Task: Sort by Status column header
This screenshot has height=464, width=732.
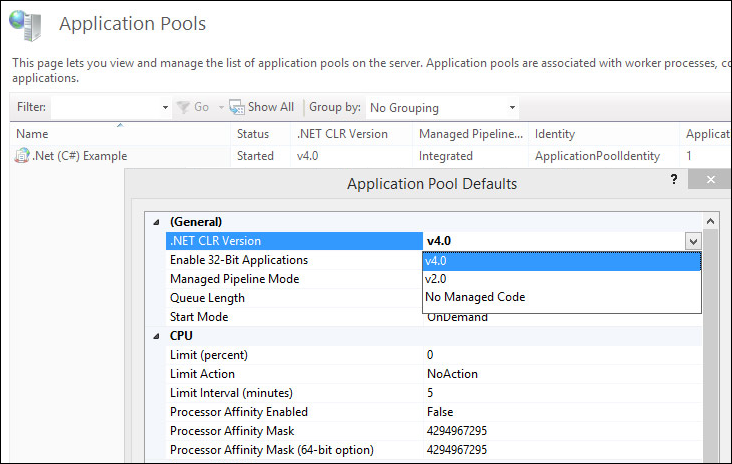Action: coord(252,134)
